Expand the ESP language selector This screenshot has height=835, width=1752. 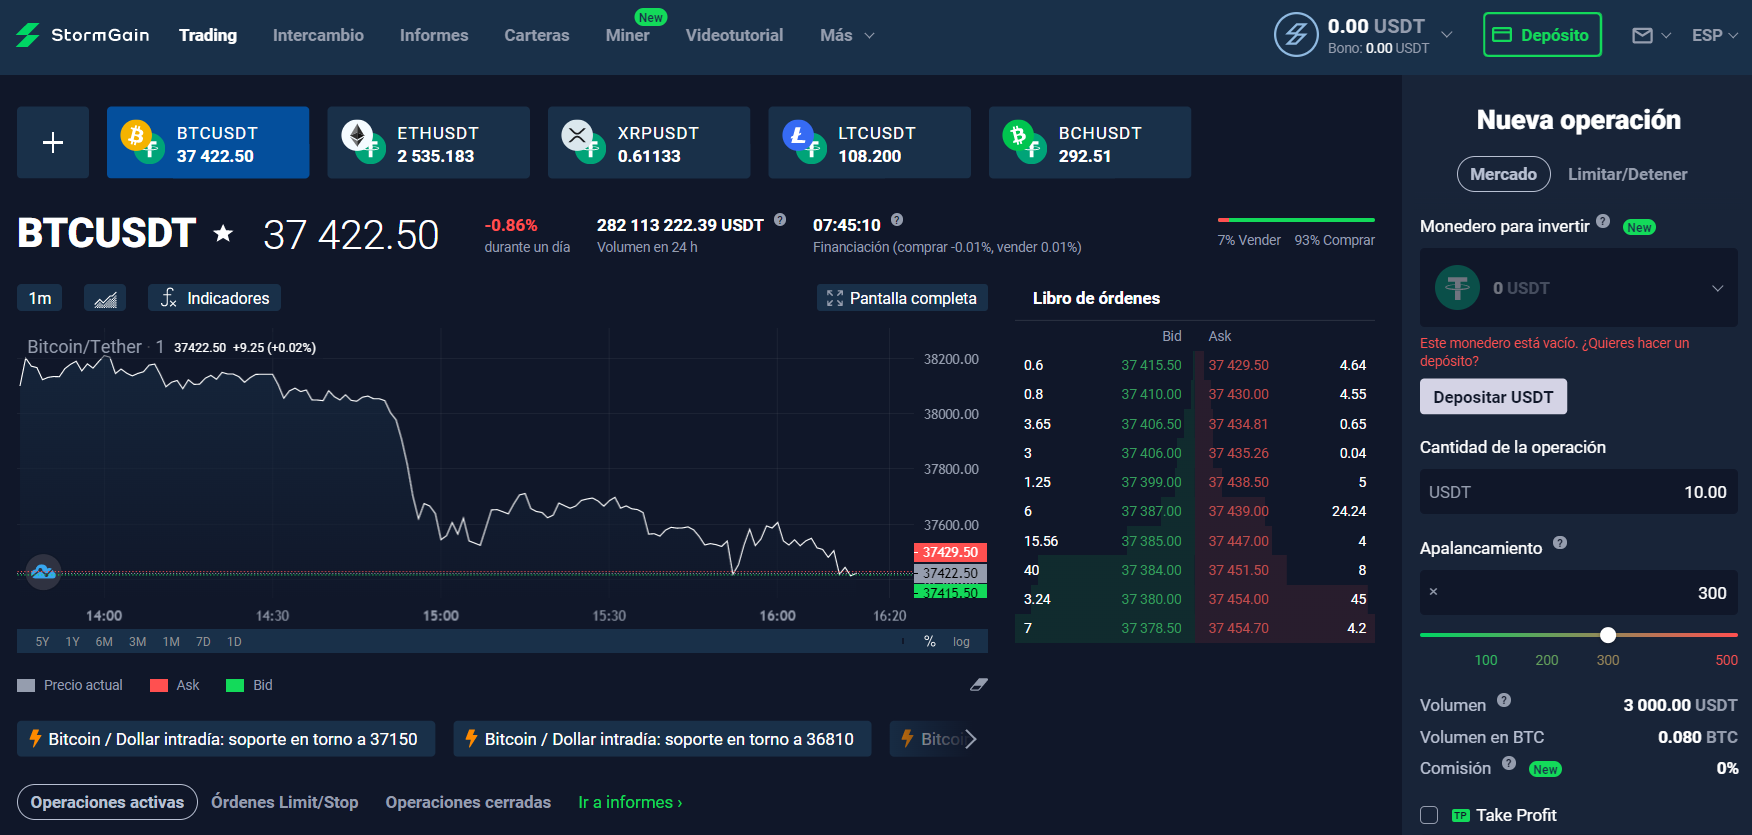tap(1714, 35)
